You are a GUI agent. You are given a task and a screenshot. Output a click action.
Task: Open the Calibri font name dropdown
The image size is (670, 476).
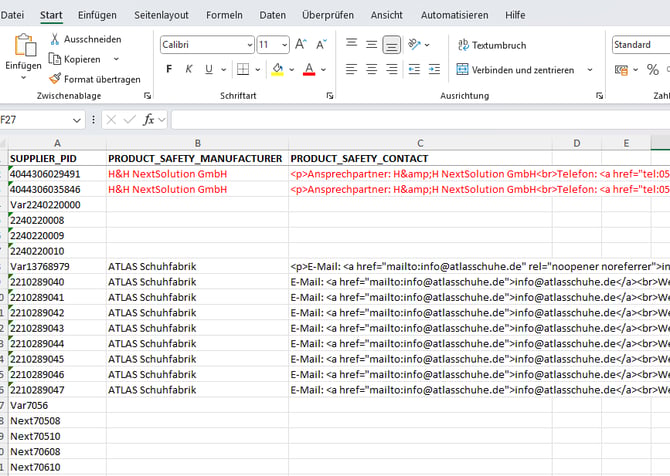pyautogui.click(x=248, y=45)
